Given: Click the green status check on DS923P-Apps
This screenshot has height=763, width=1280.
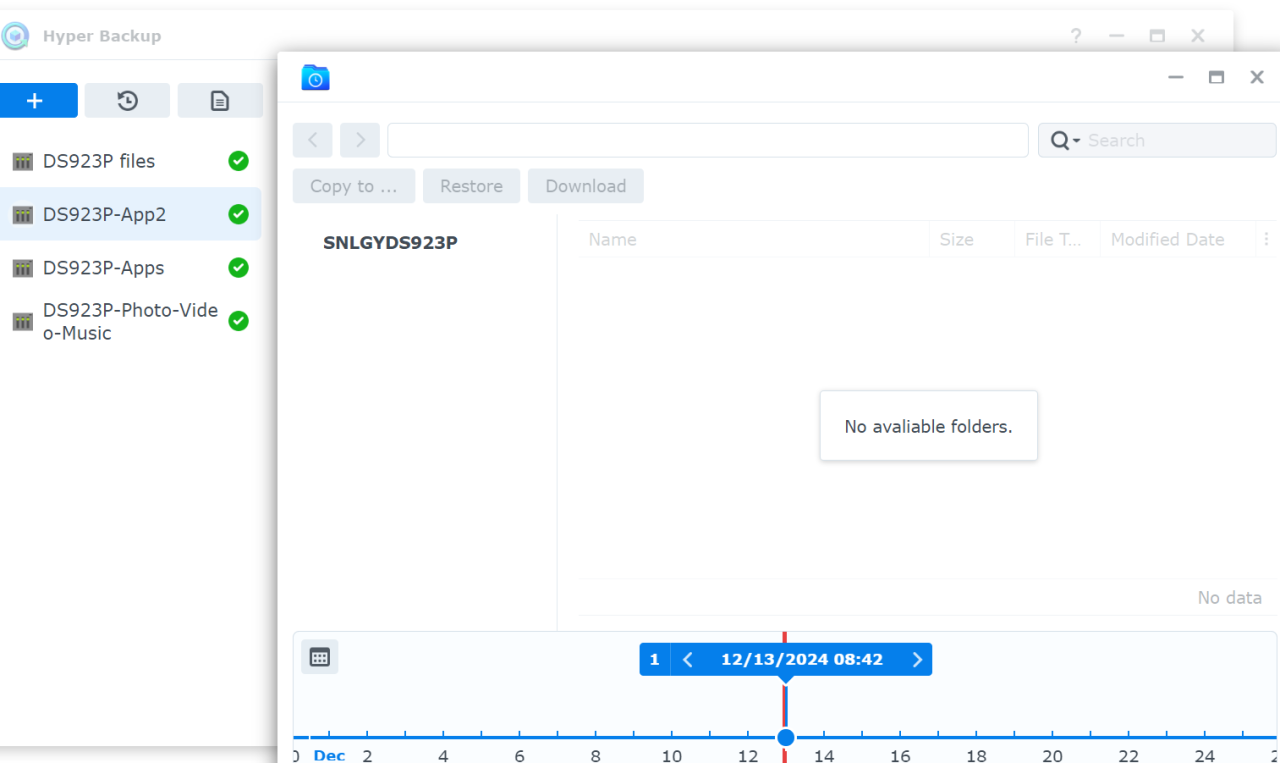Looking at the screenshot, I should [x=238, y=267].
